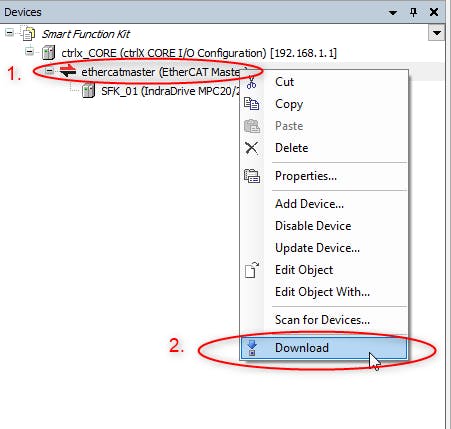The width and height of the screenshot is (451, 429).
Task: Choose Scan for Devices... menu entry
Action: click(323, 320)
